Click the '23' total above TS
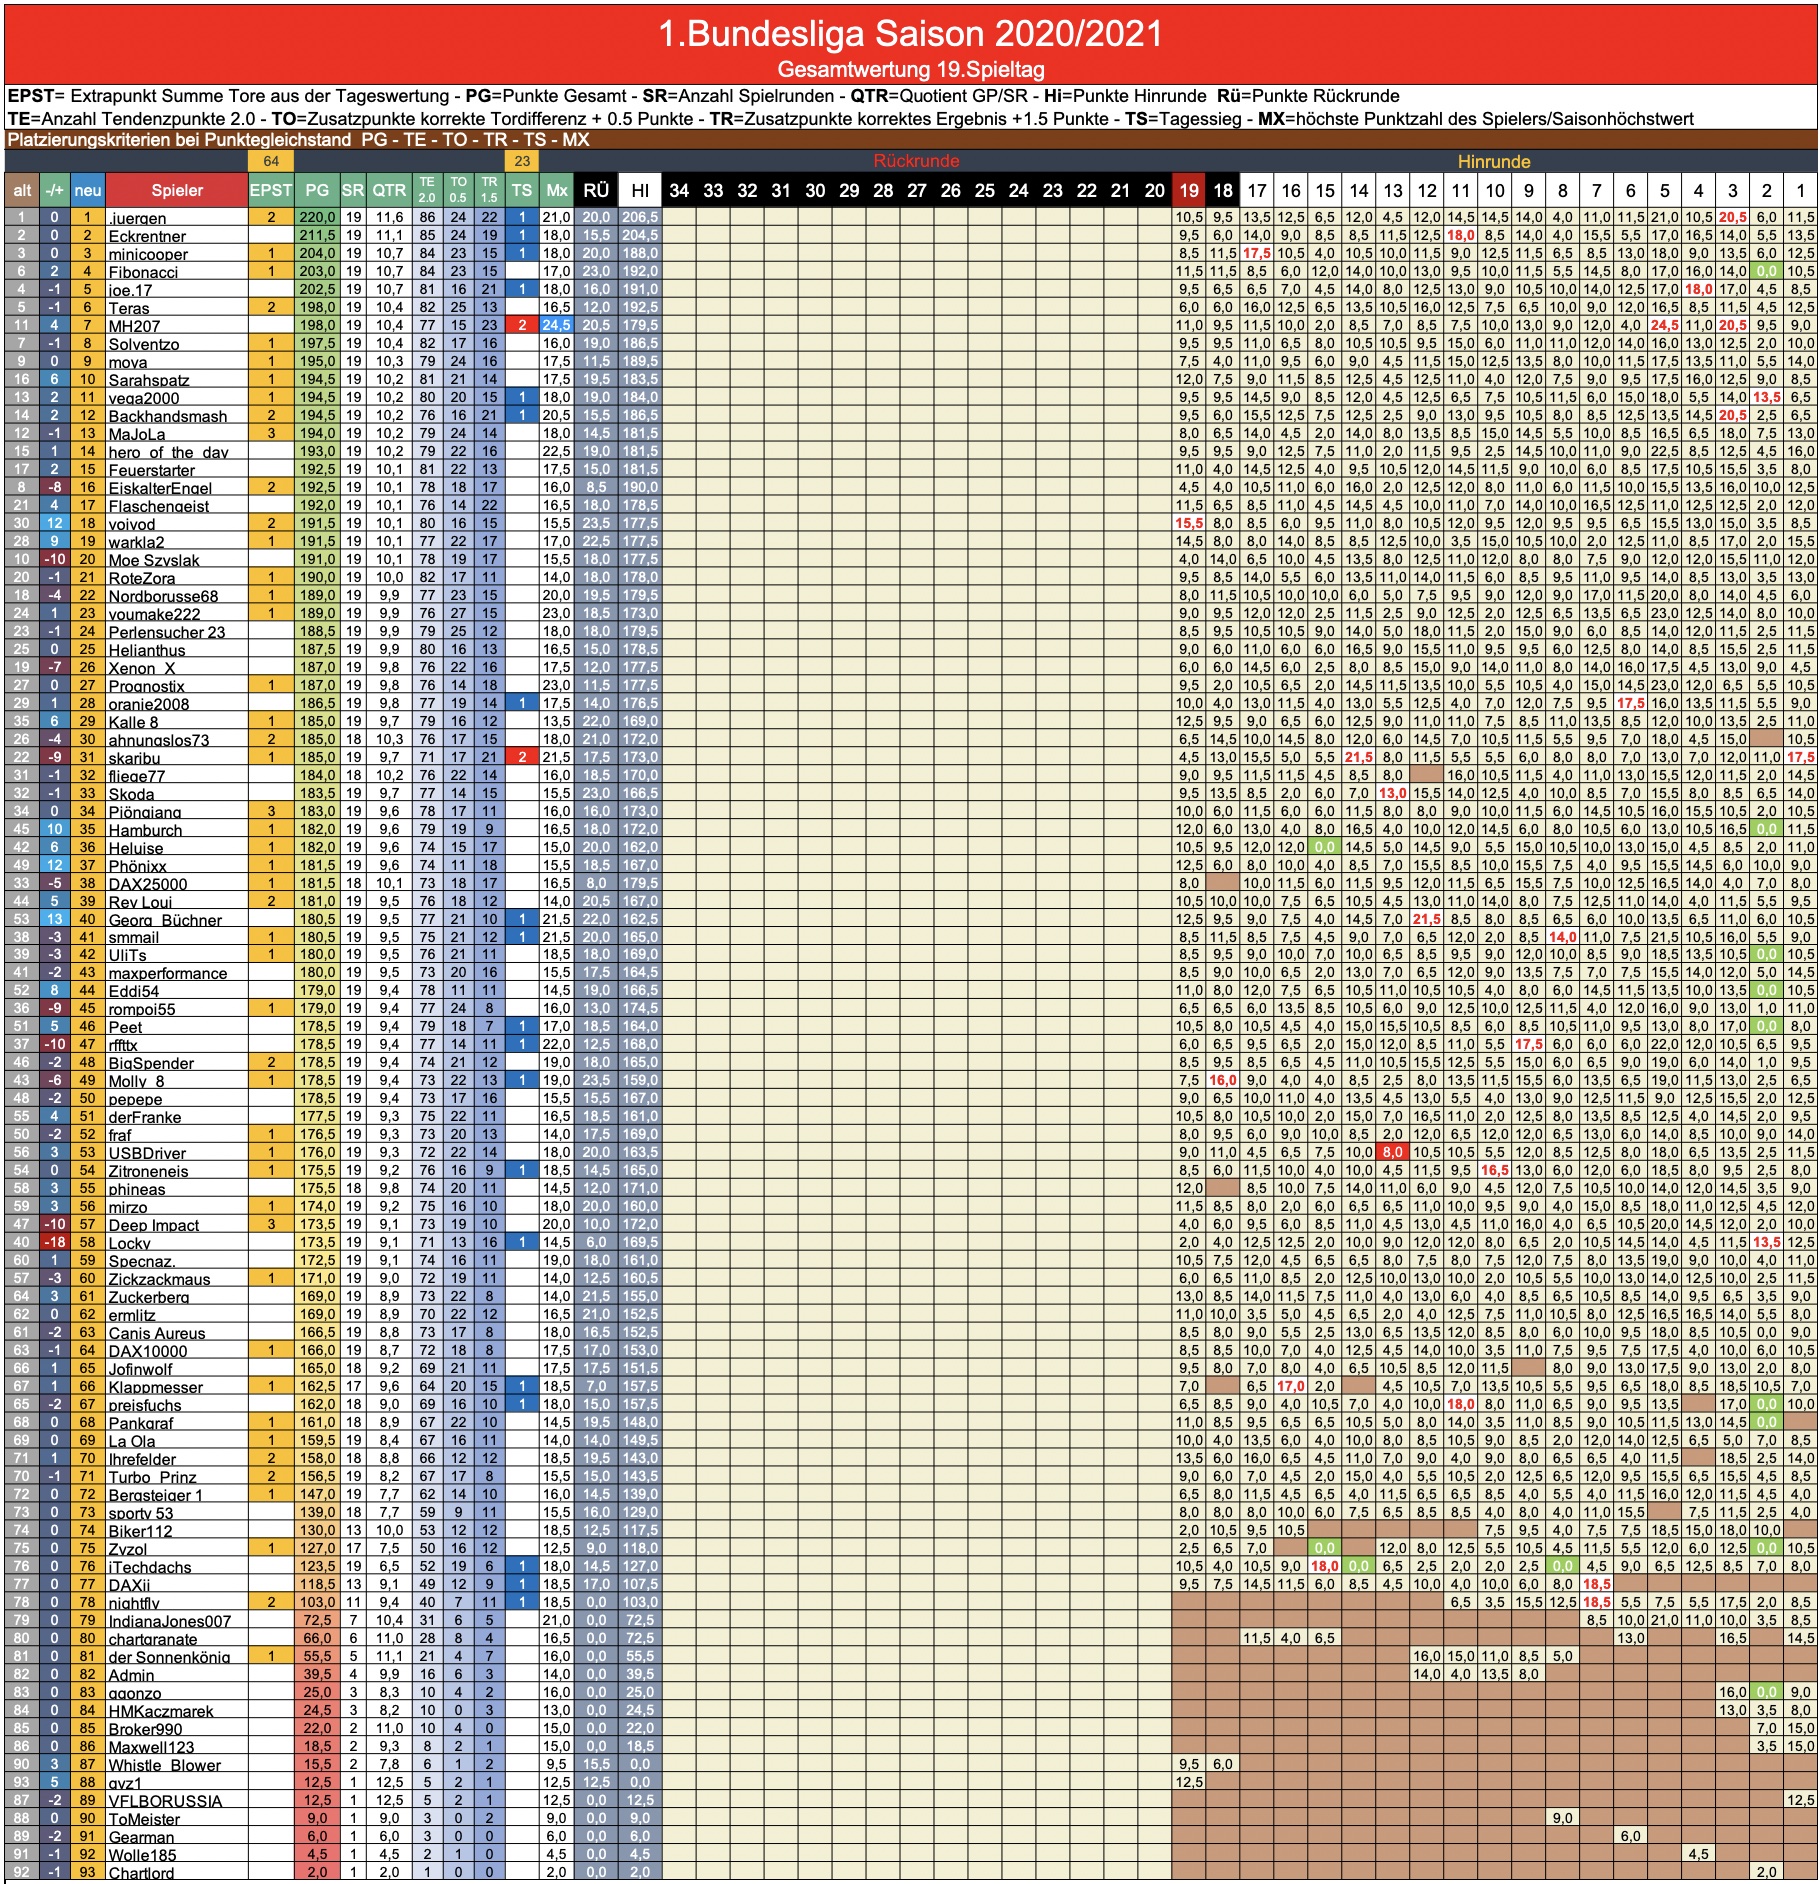Image resolution: width=1820 pixels, height=1884 pixels. click(522, 161)
